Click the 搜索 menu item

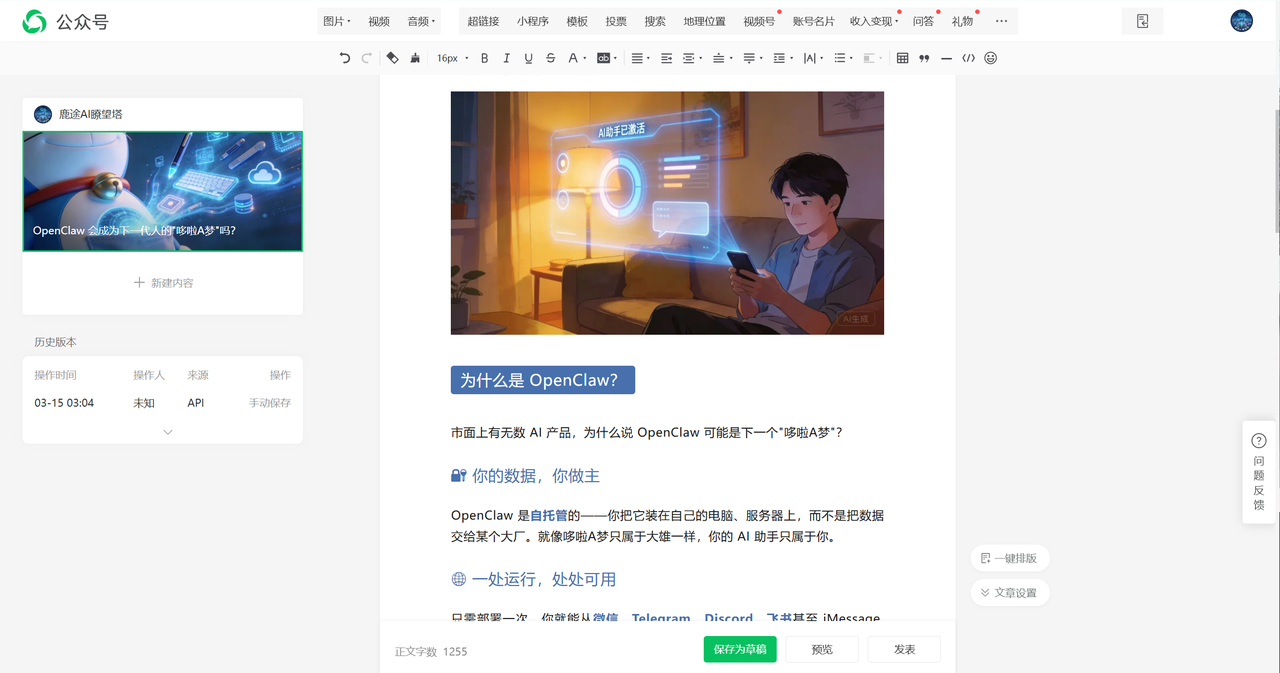pyautogui.click(x=655, y=21)
